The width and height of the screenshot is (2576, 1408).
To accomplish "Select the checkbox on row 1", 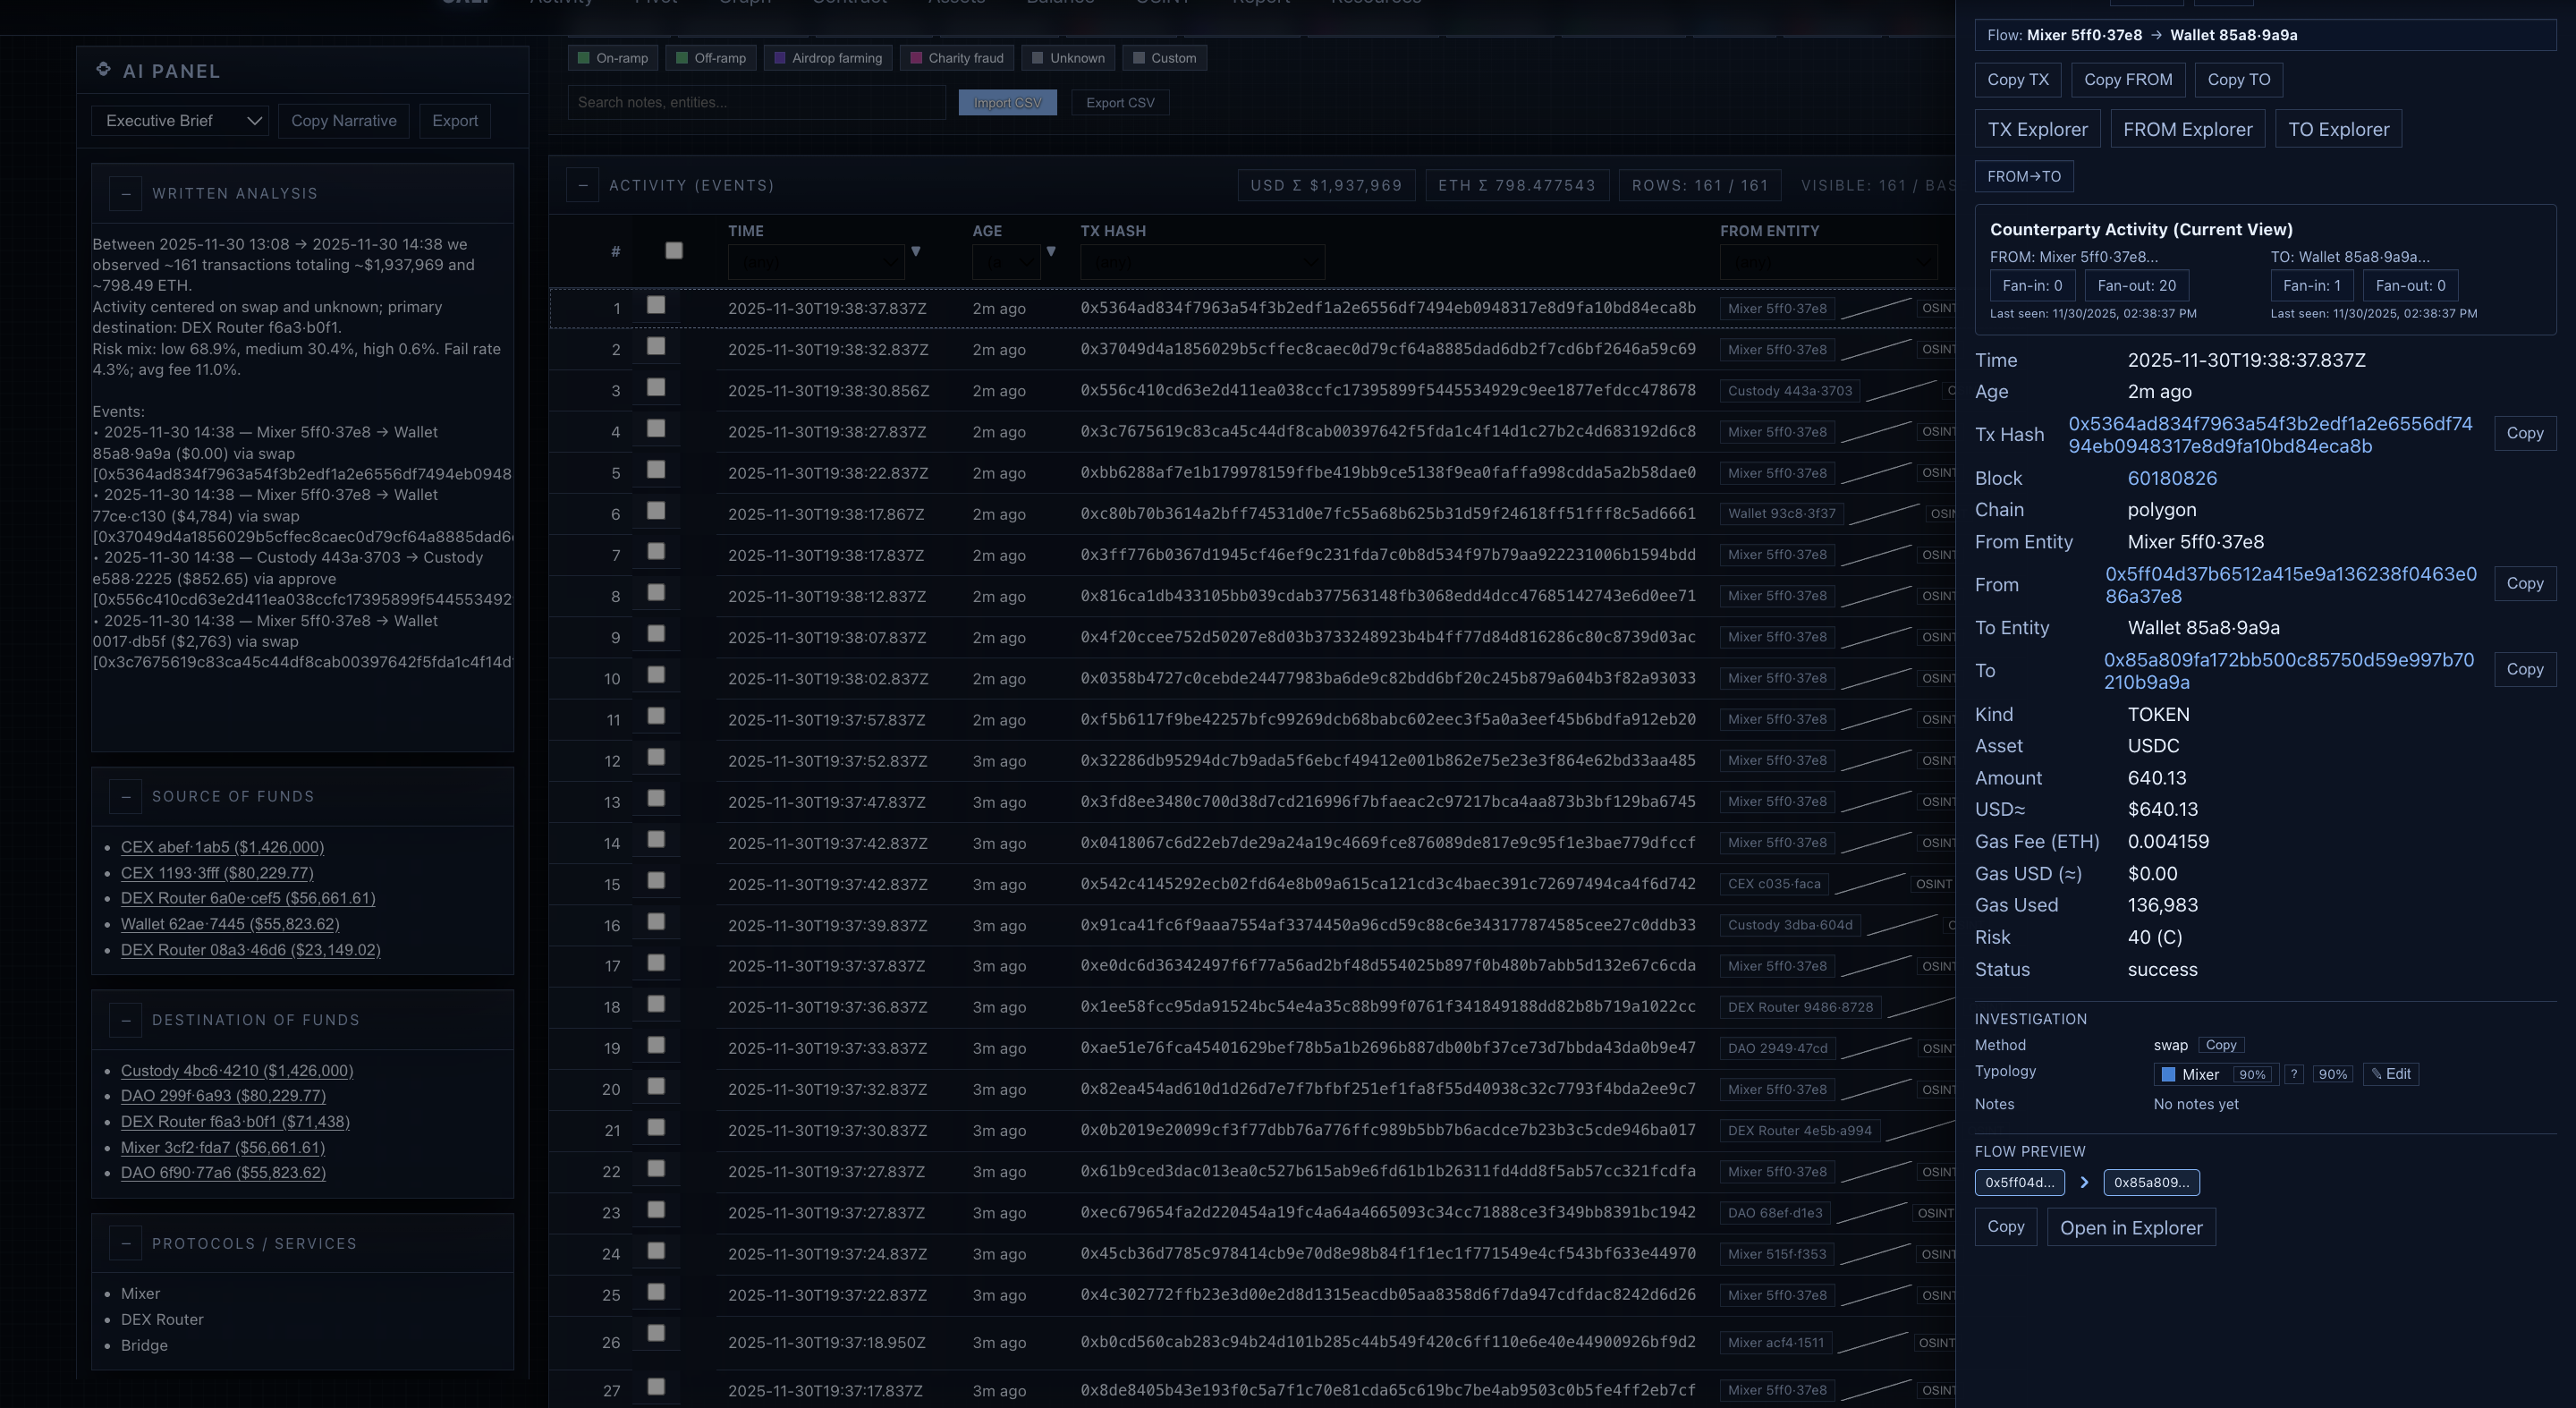I will 657,307.
